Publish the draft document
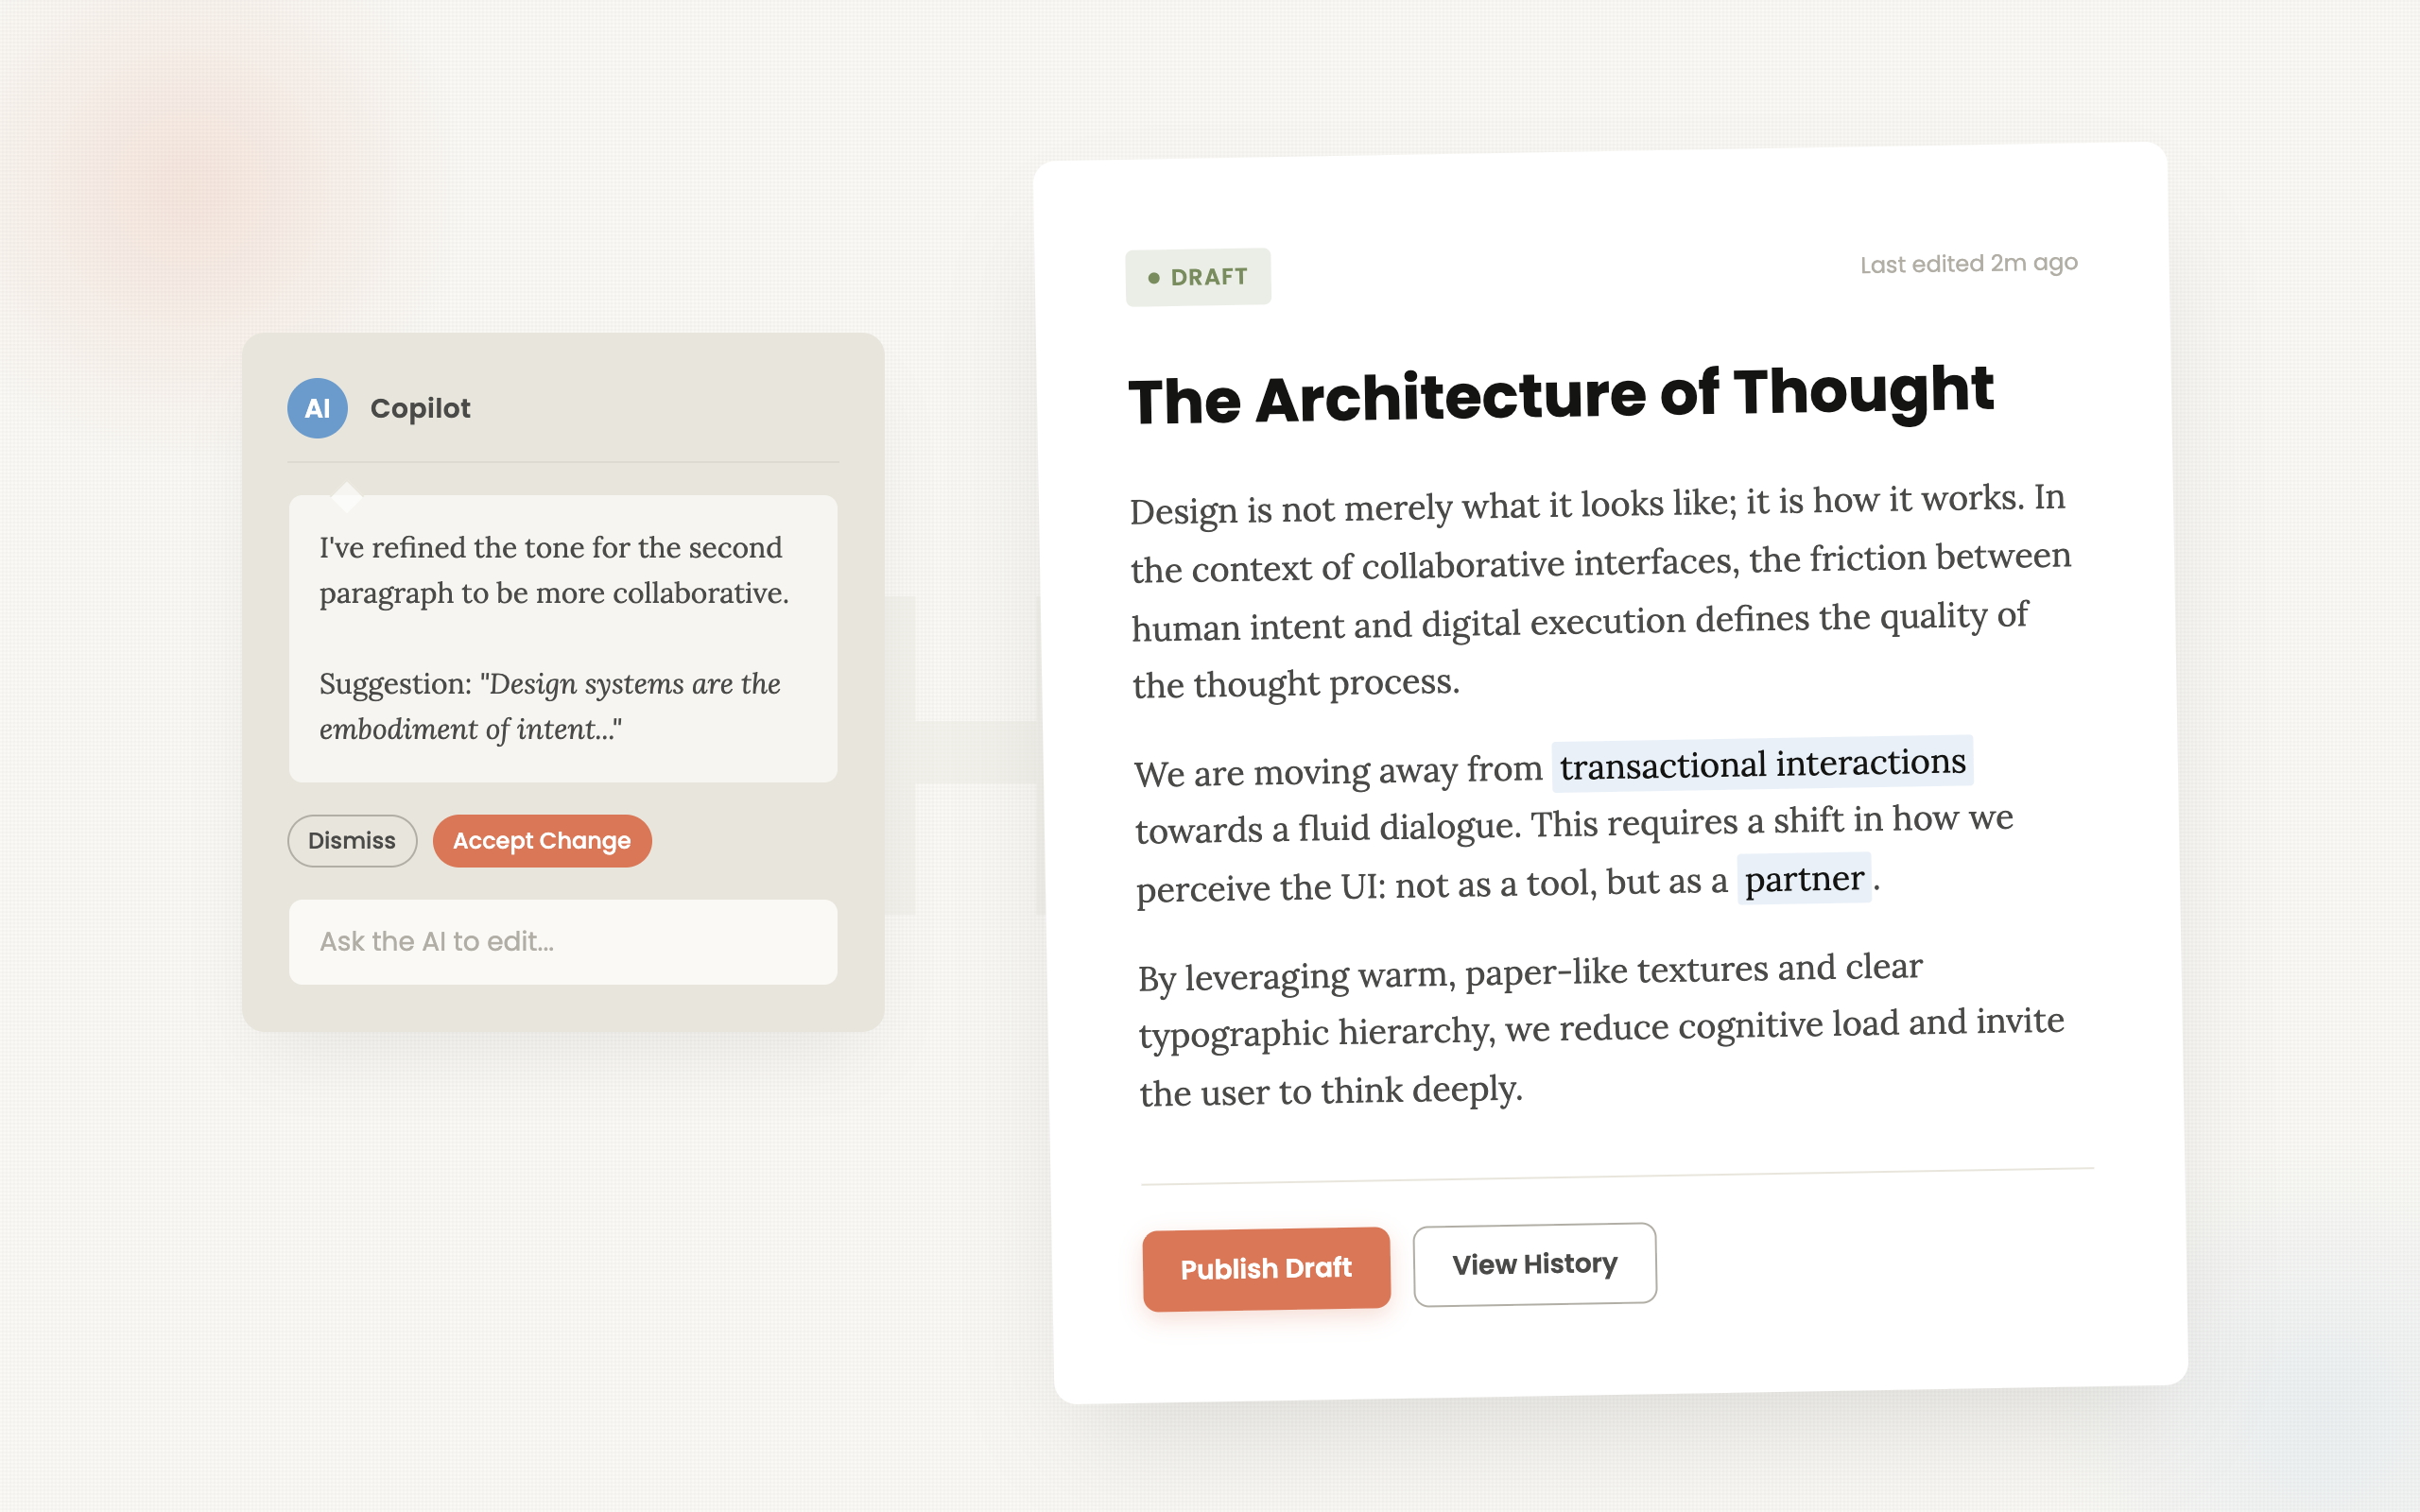Viewport: 2420px width, 1512px height. click(x=1266, y=1268)
